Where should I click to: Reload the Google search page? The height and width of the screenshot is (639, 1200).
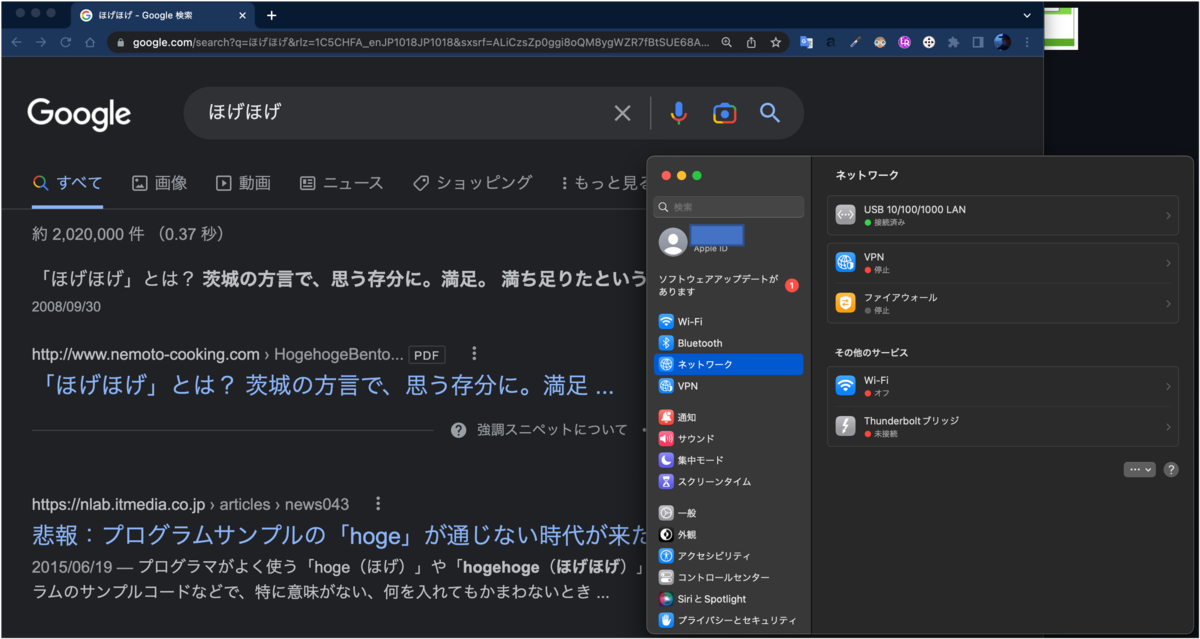[x=66, y=42]
